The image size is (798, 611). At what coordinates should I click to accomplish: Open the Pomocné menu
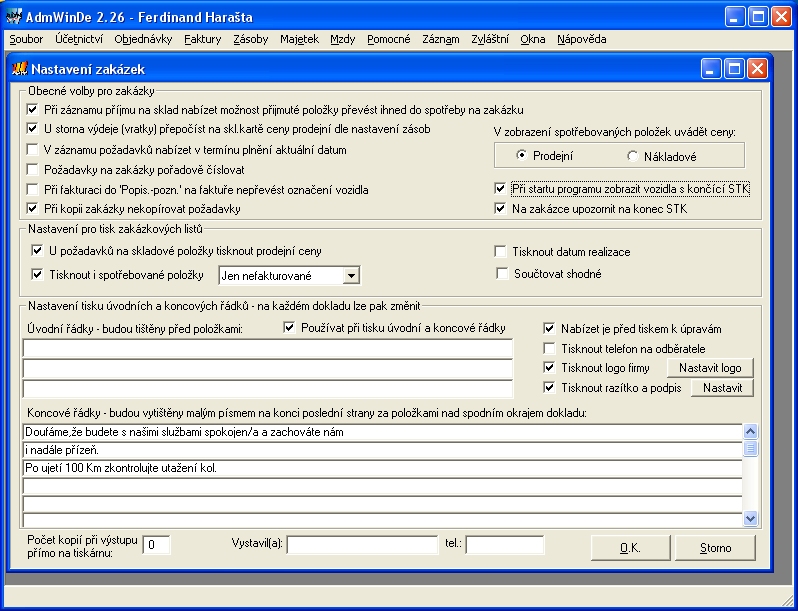click(389, 39)
